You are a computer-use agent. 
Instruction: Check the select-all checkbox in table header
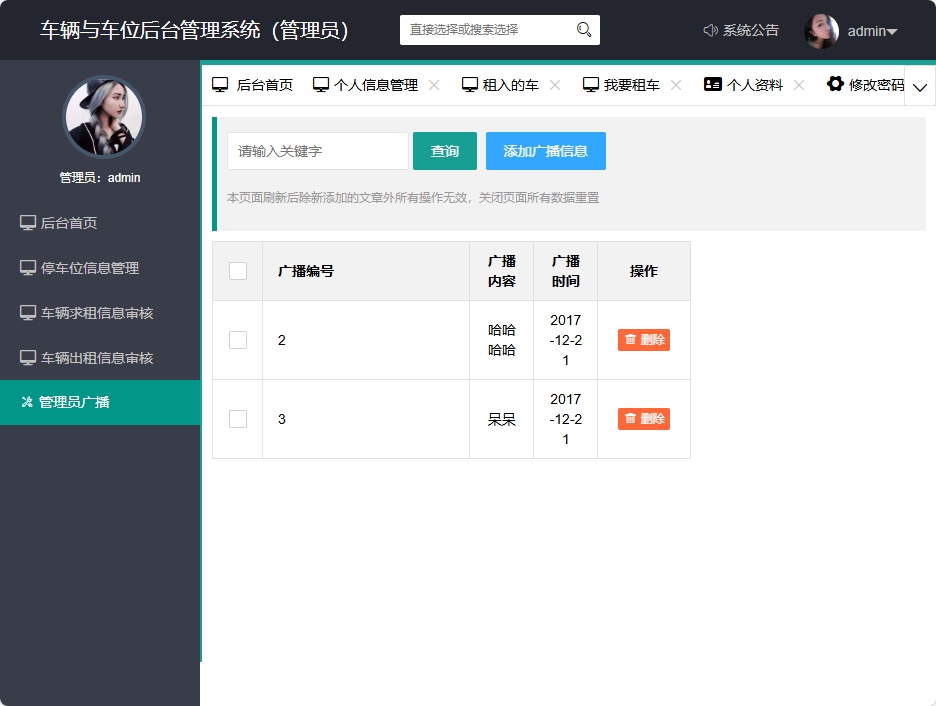coord(237,270)
